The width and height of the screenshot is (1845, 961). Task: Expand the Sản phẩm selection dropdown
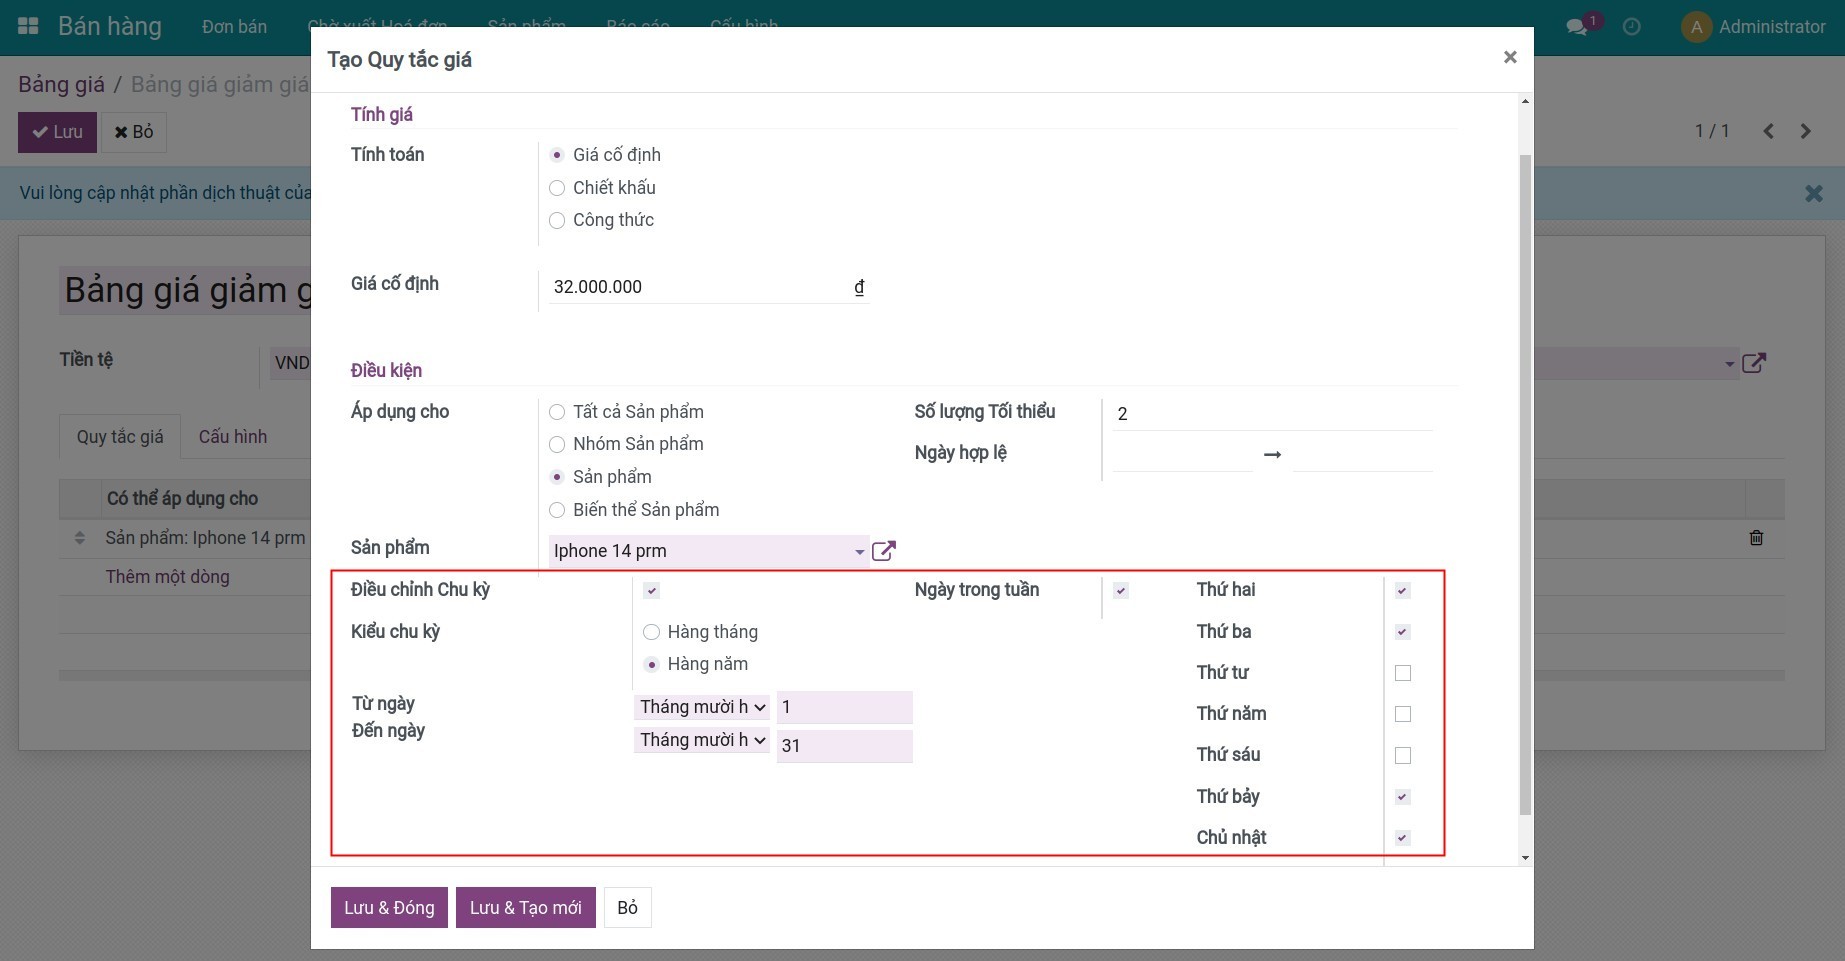click(x=858, y=551)
